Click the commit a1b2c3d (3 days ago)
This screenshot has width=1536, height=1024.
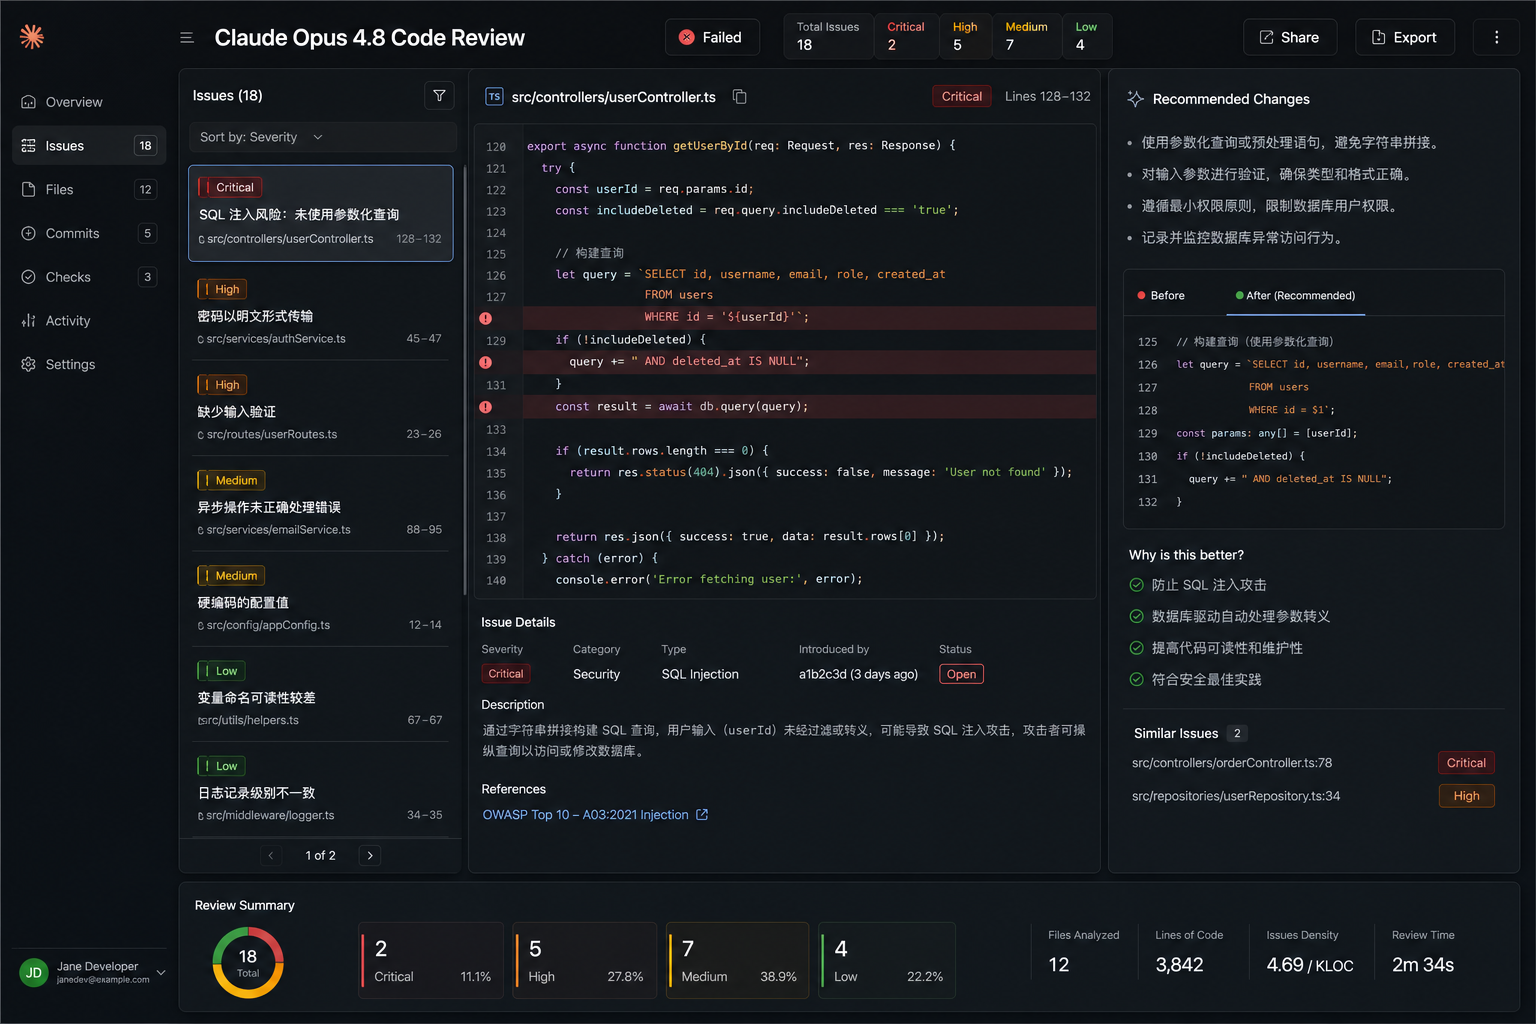858,674
